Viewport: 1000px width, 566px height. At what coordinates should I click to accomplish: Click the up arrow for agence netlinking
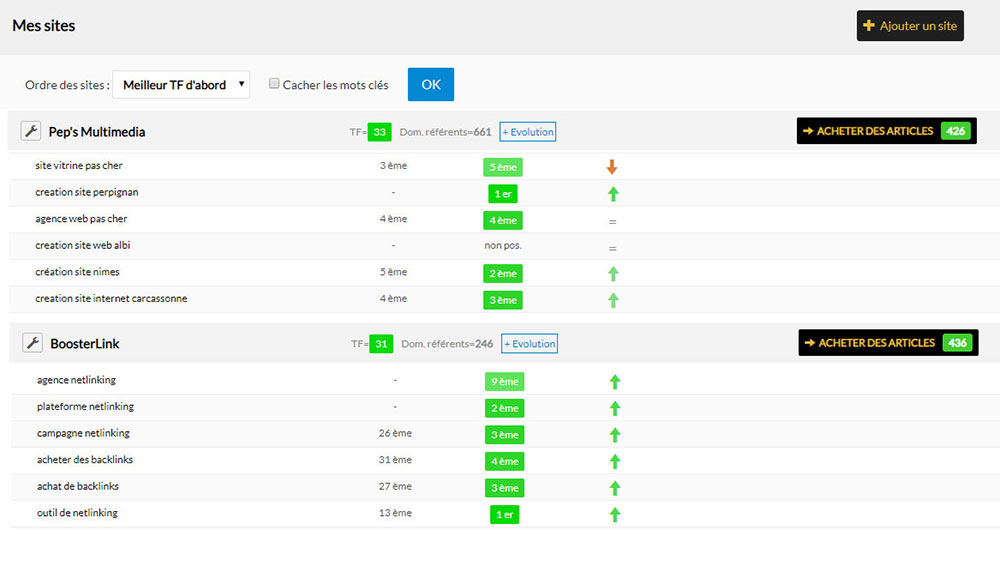coord(615,382)
